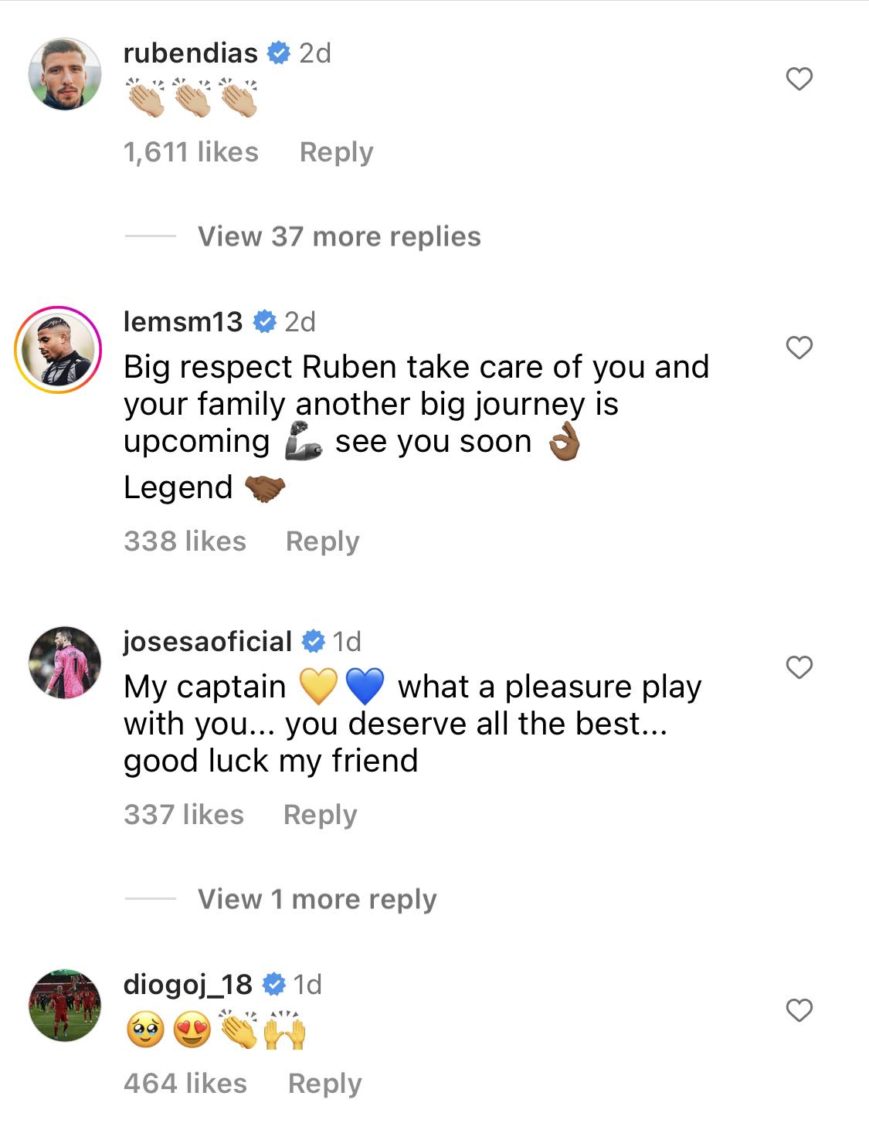Open the list of 1,611 likes on rubendias's comment
This screenshot has width=869, height=1140.
190,152
